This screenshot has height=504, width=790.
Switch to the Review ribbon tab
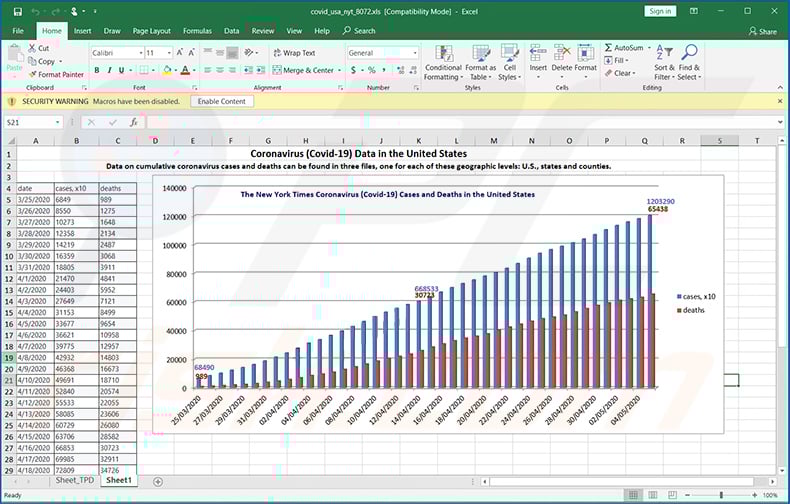pyautogui.click(x=263, y=31)
